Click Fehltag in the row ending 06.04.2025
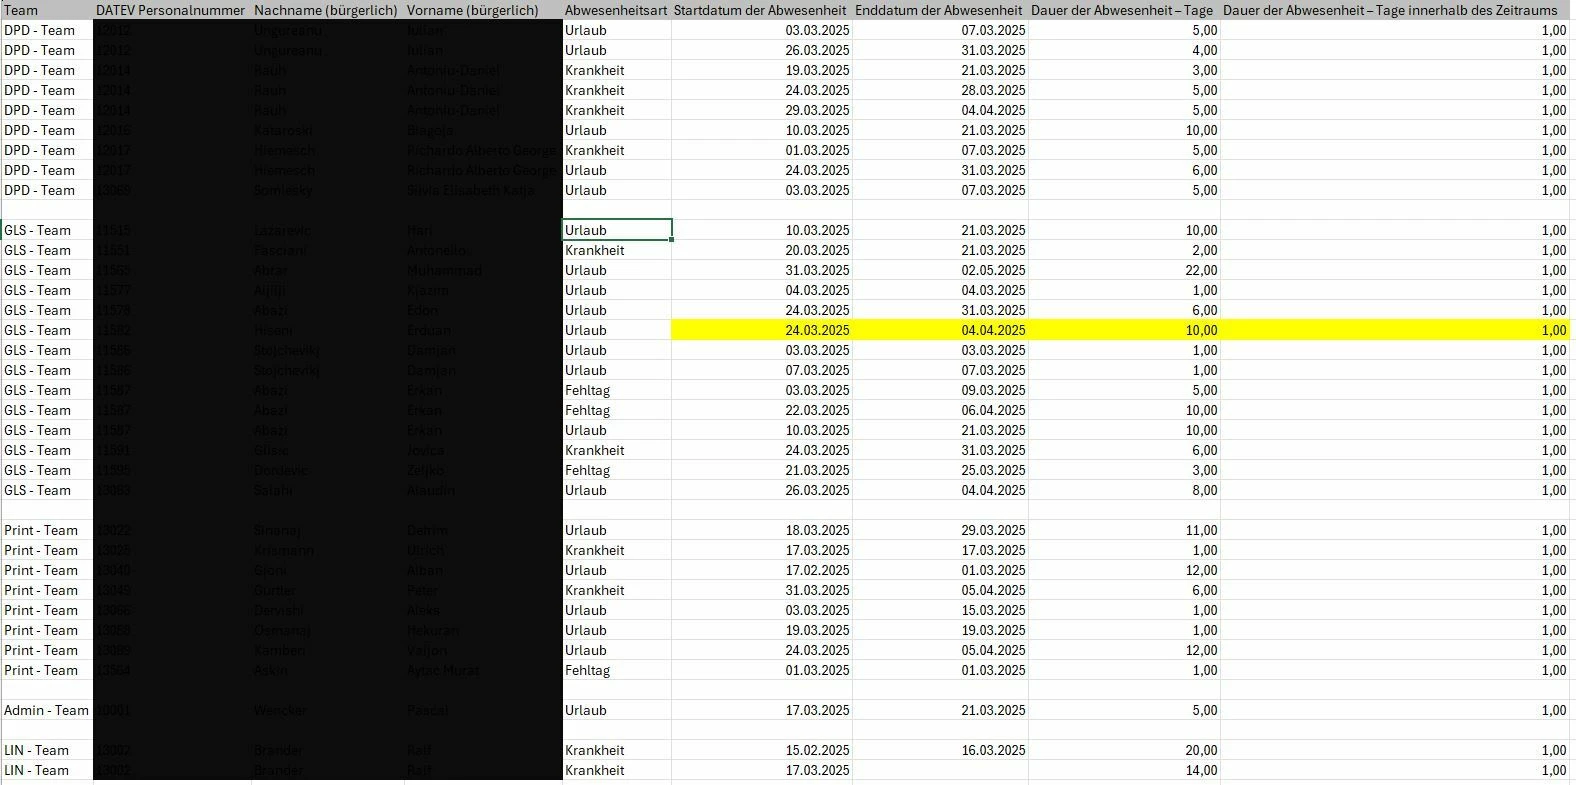 [x=587, y=410]
